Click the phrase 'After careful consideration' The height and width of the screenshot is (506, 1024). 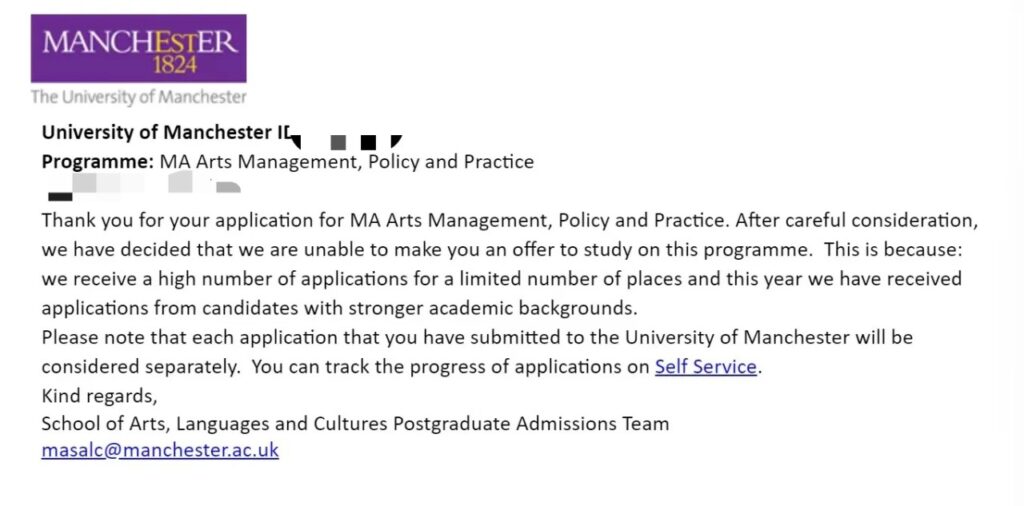coord(860,220)
